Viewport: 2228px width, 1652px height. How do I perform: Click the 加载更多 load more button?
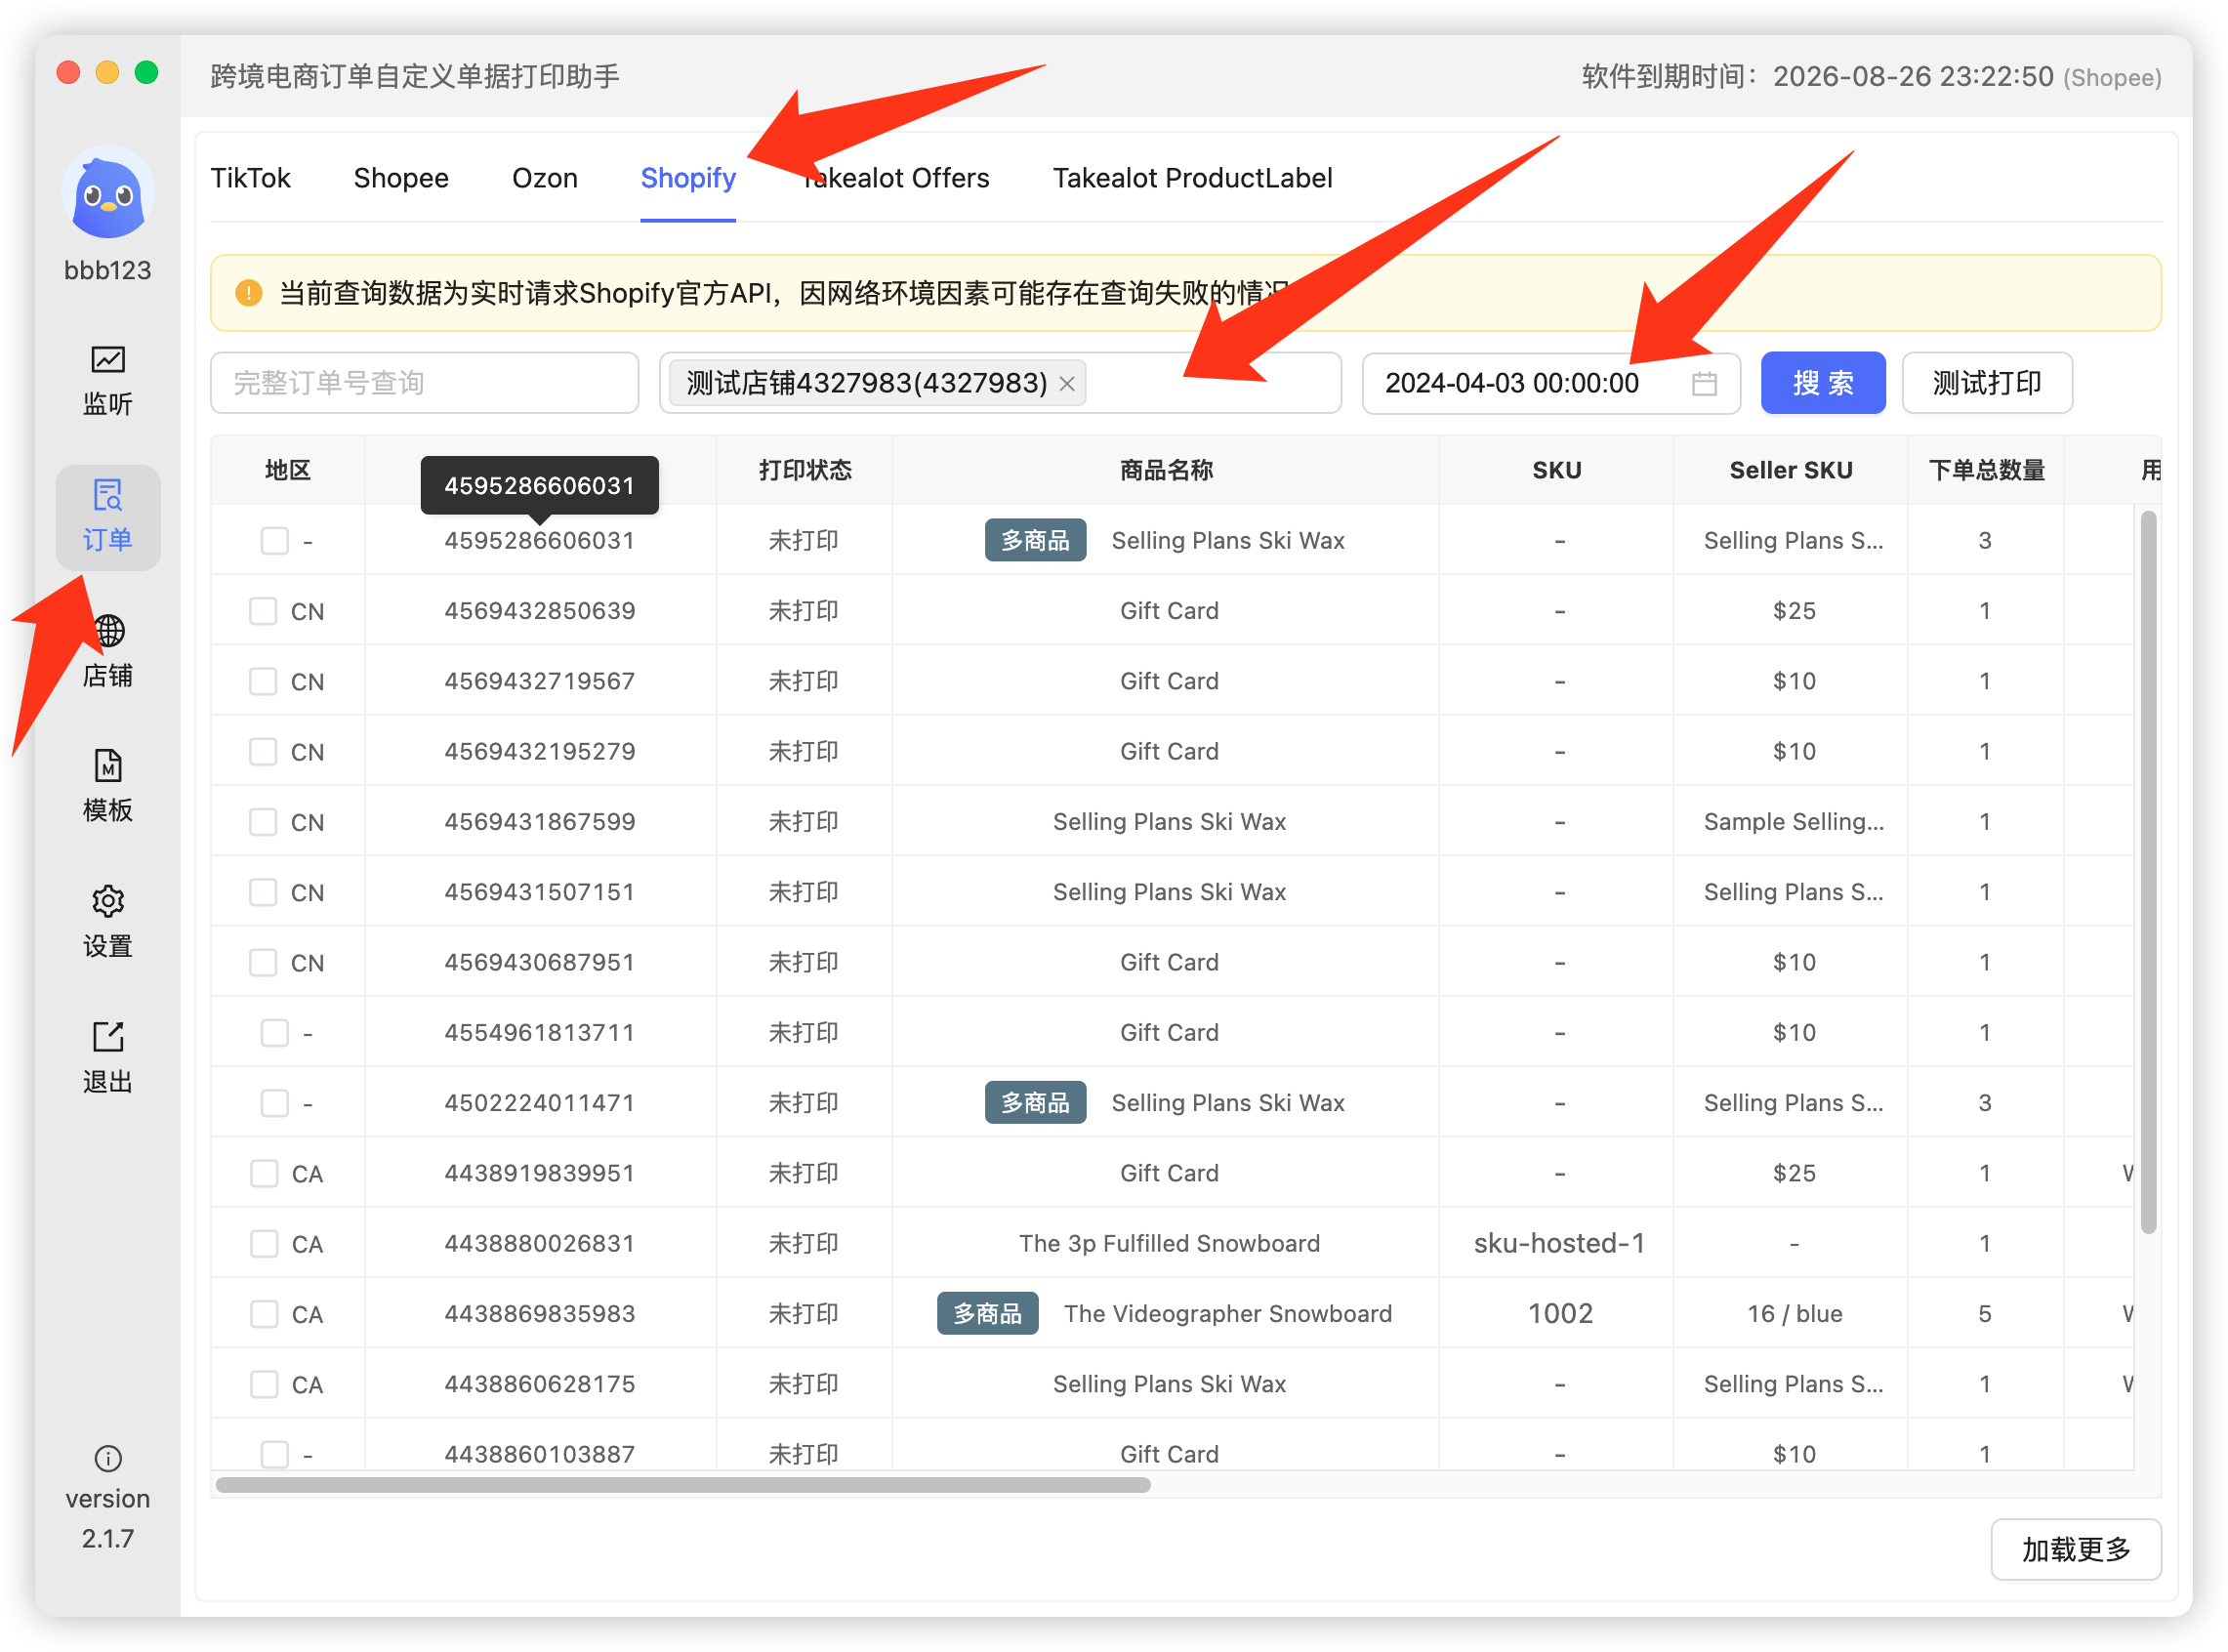[2076, 1550]
